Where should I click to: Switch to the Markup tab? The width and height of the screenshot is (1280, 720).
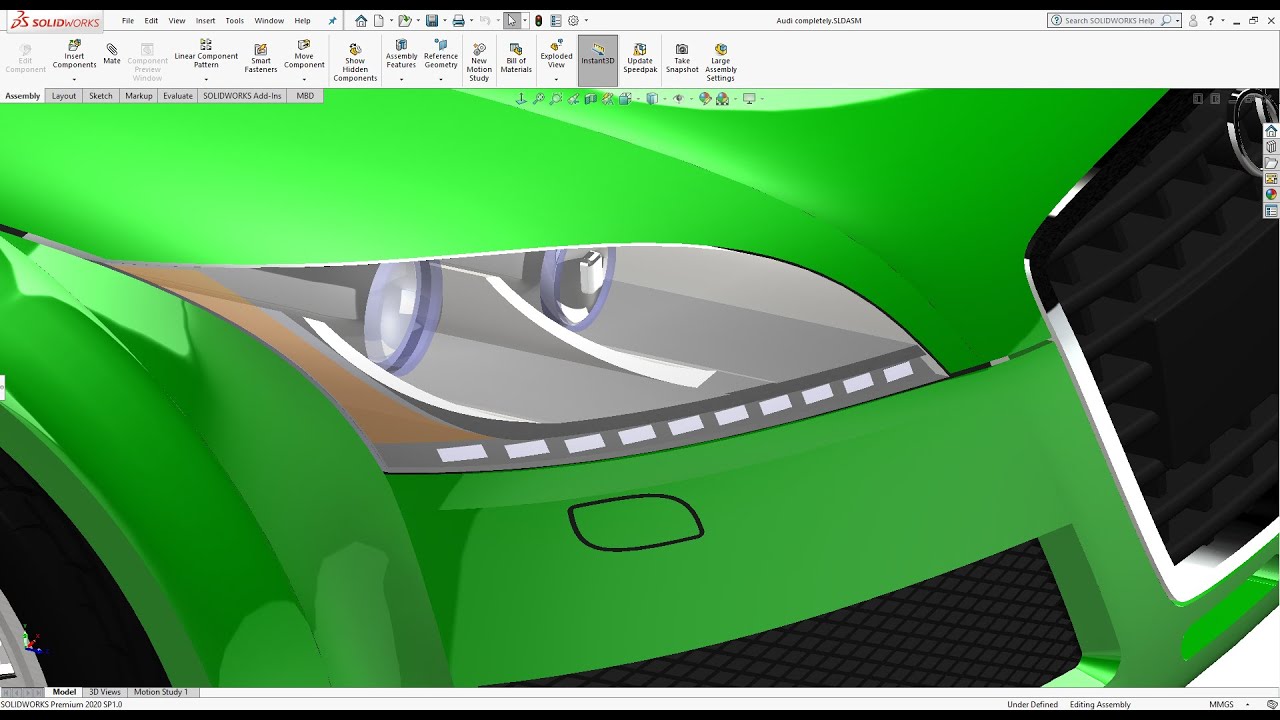click(x=139, y=96)
